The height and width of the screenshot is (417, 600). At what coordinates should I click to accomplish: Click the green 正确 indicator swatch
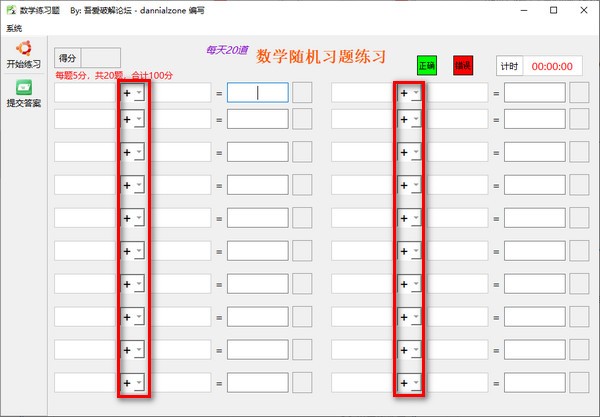[427, 65]
